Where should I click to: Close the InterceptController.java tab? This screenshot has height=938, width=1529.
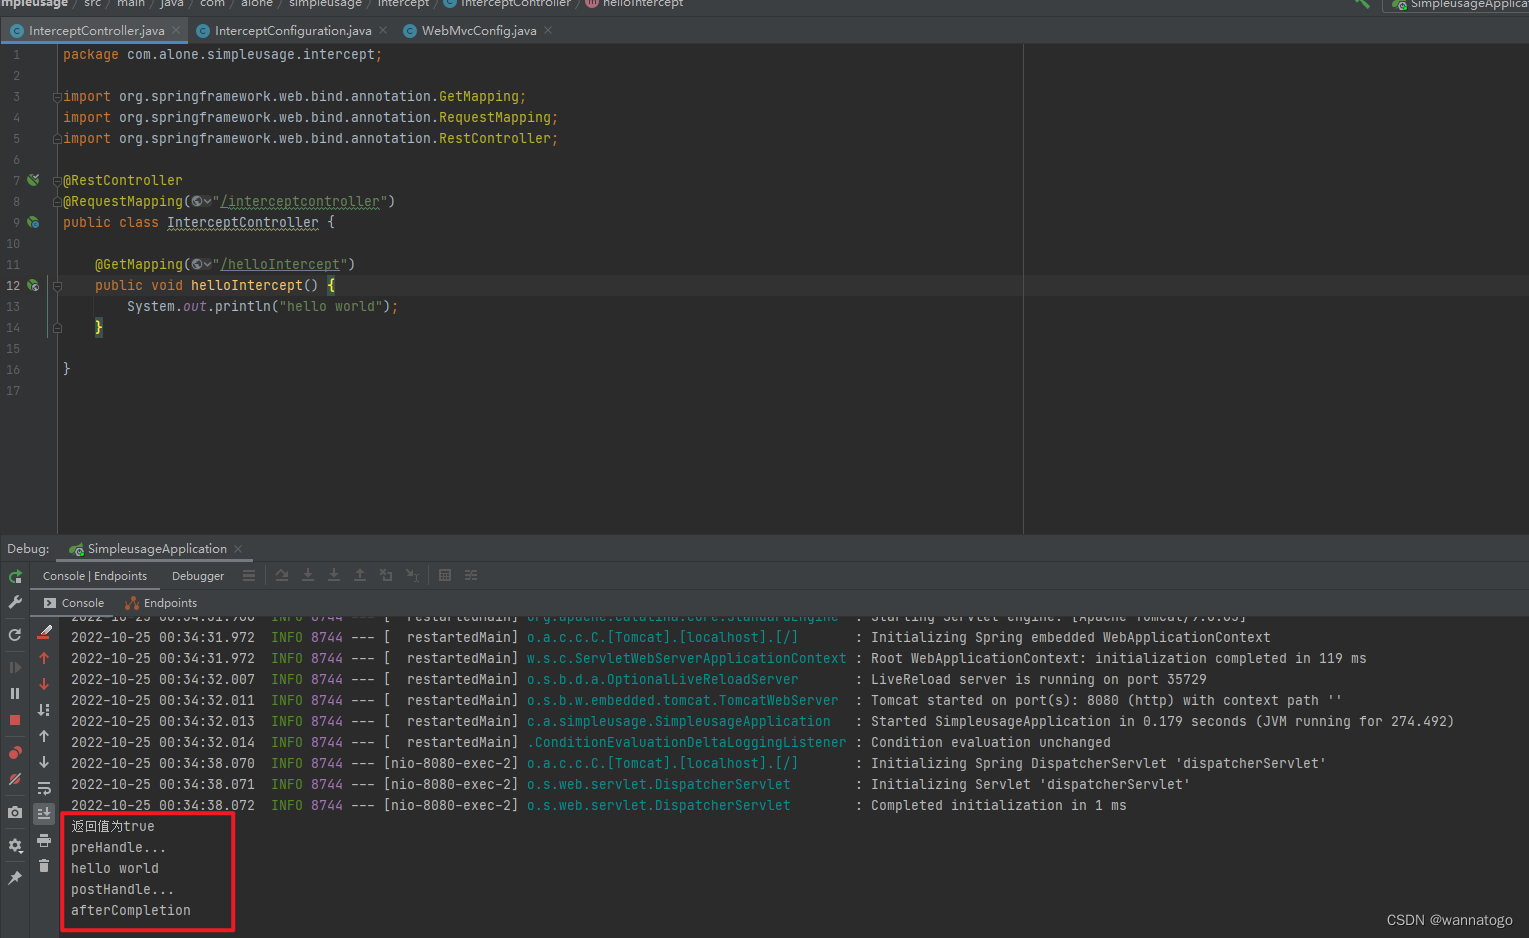176,31
